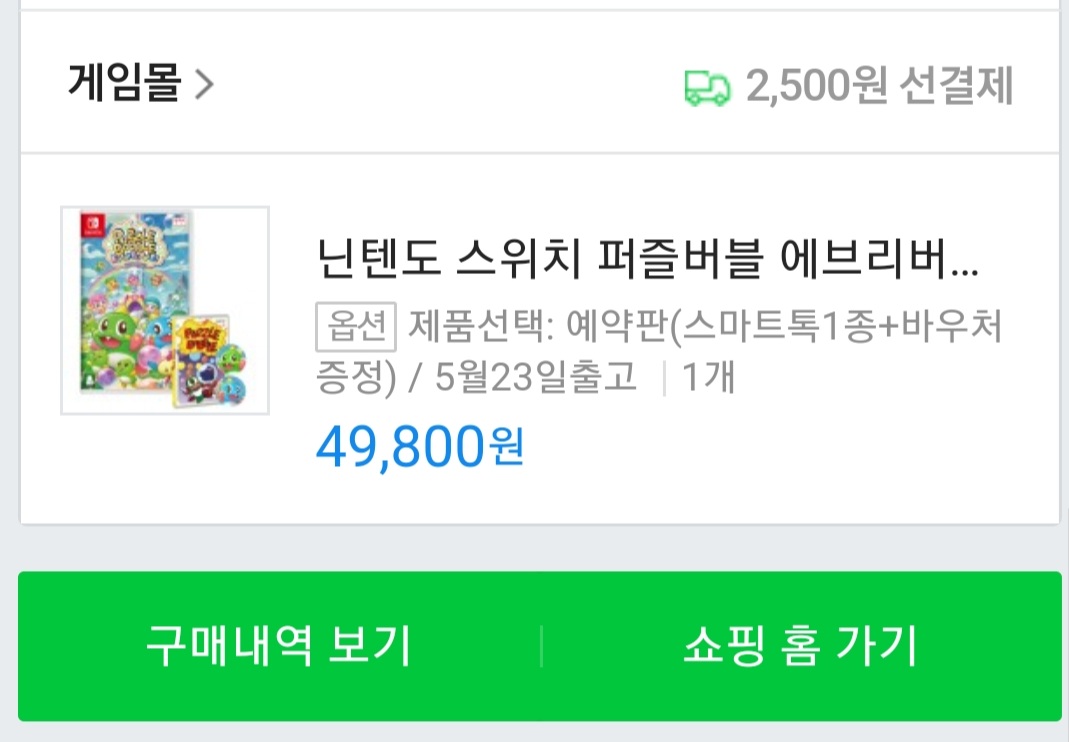This screenshot has width=1069, height=742.
Task: Tap the chevron arrow beside 게임몰
Action: pos(205,85)
